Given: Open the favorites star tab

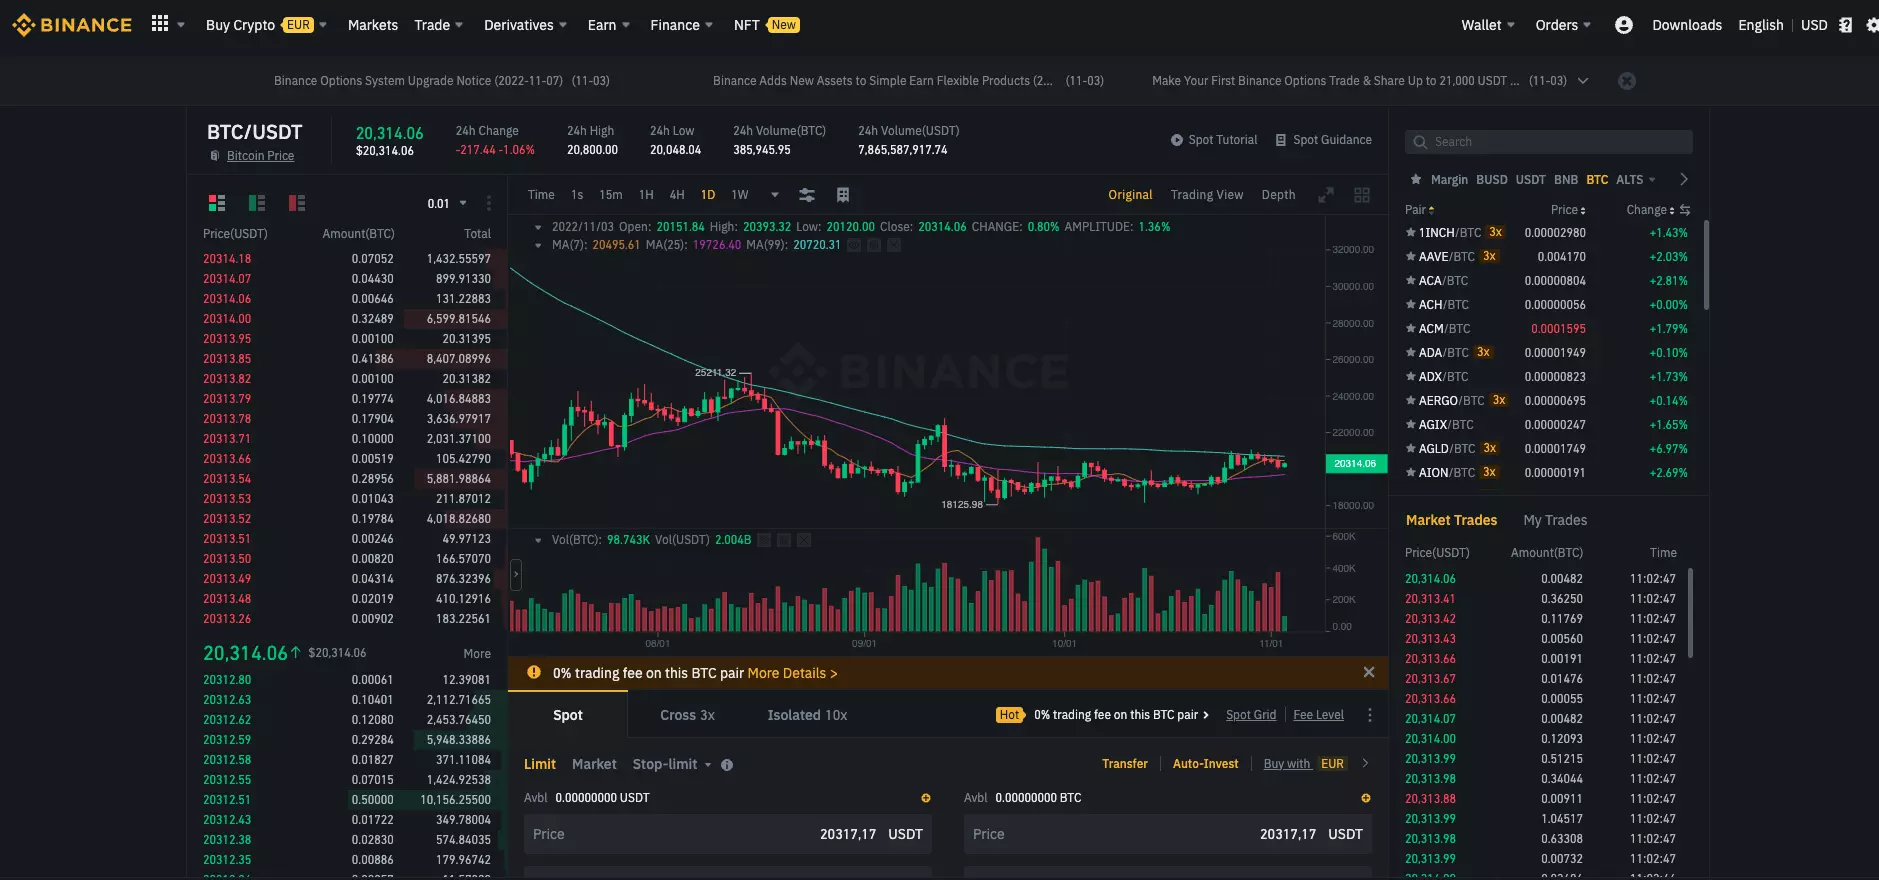Looking at the screenshot, I should click(x=1416, y=180).
